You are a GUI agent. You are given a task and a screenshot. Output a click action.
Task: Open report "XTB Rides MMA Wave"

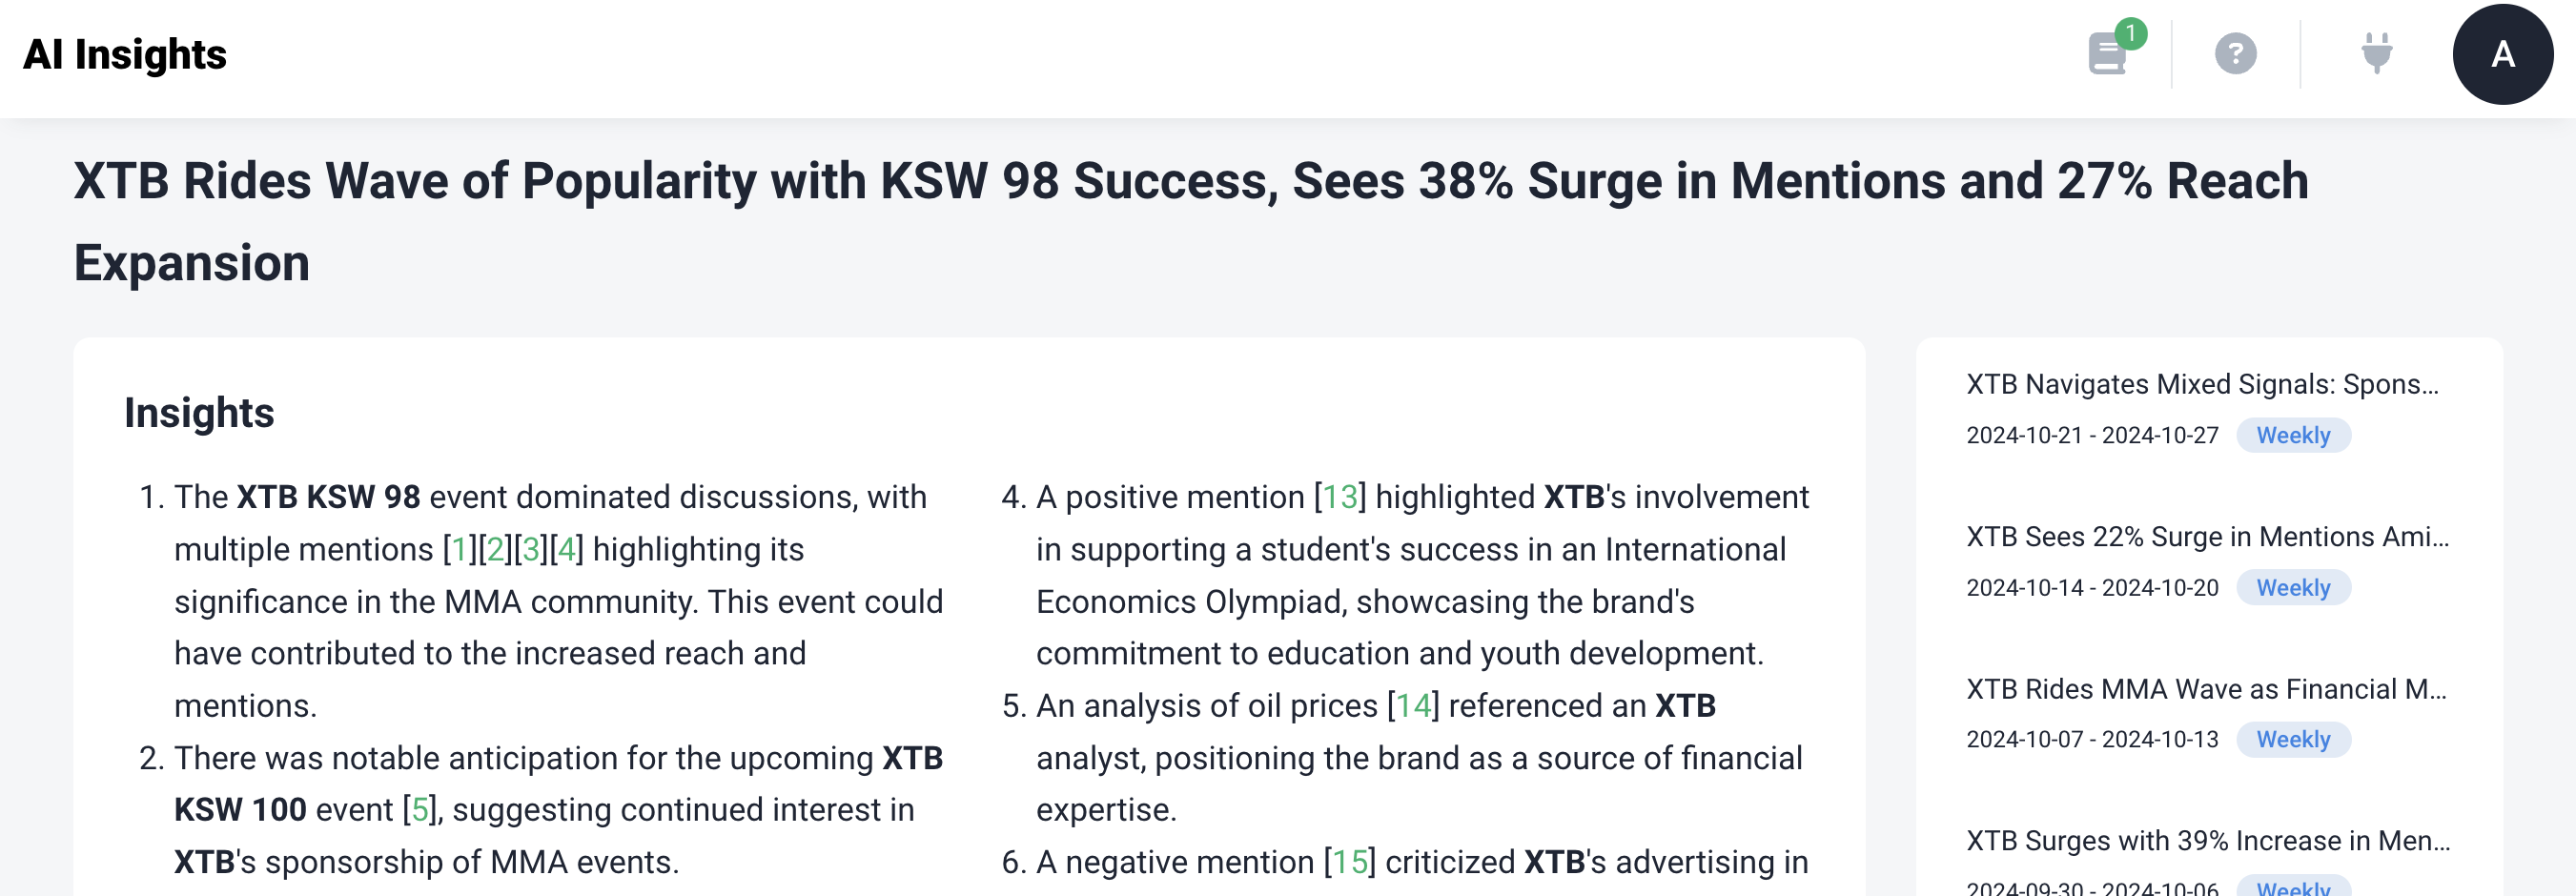click(x=2206, y=689)
